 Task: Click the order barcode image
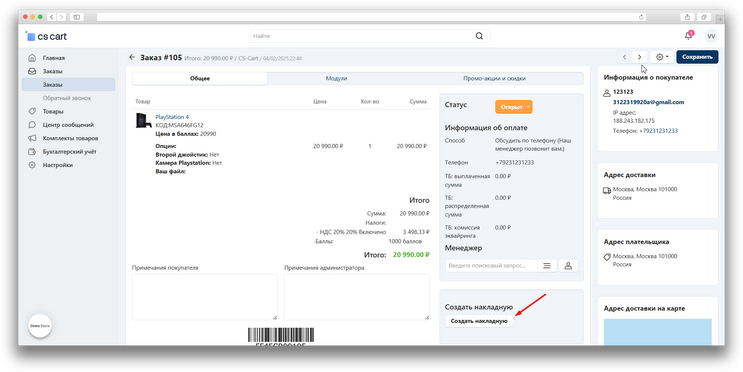click(281, 336)
